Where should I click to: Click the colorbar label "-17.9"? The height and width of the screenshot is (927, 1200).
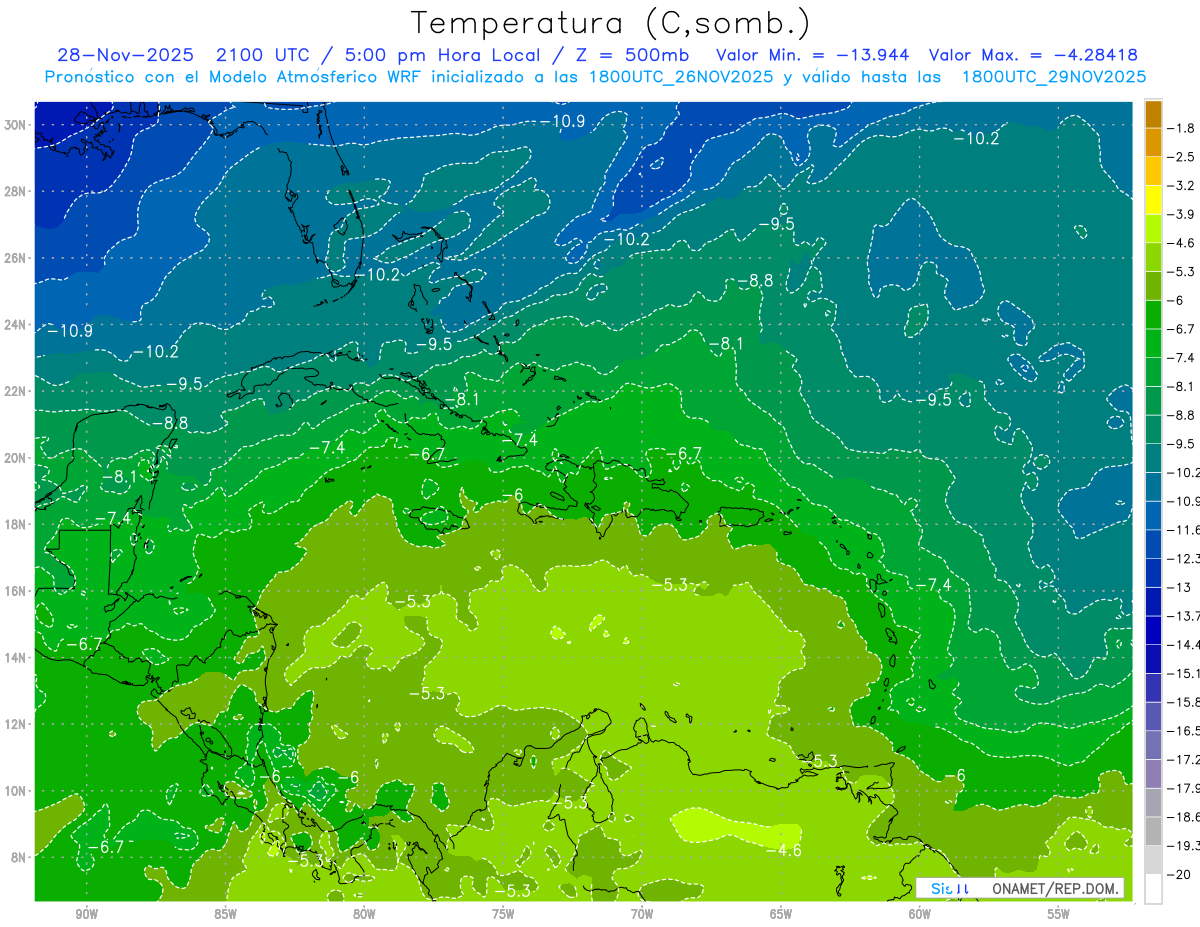pos(1184,788)
